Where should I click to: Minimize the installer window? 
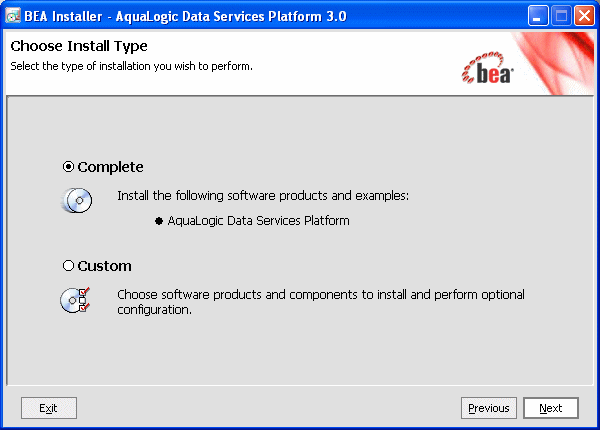[x=538, y=16]
